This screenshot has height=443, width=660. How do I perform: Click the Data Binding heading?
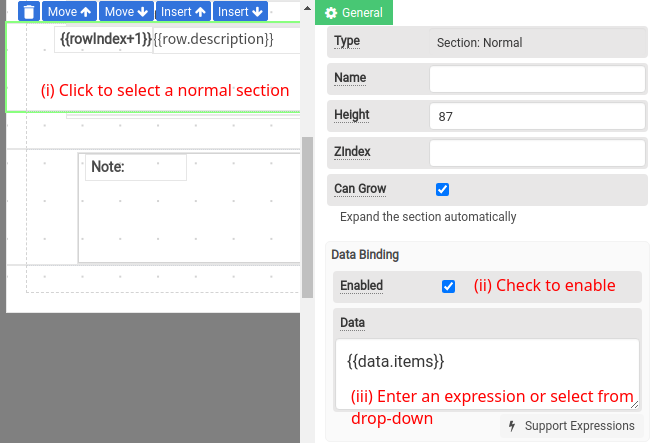click(365, 254)
